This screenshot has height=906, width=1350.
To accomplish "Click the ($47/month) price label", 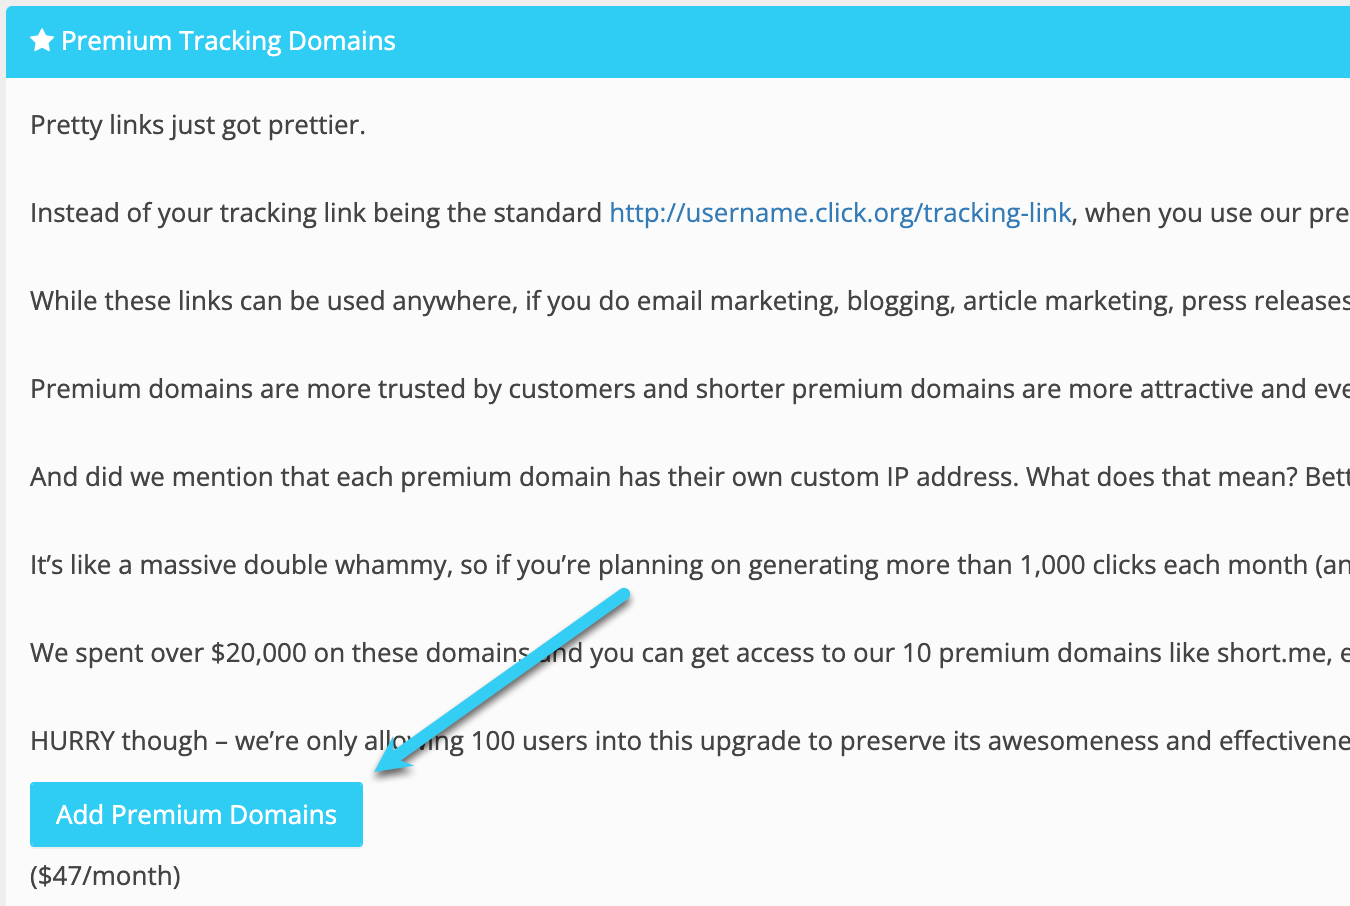I will tap(105, 876).
